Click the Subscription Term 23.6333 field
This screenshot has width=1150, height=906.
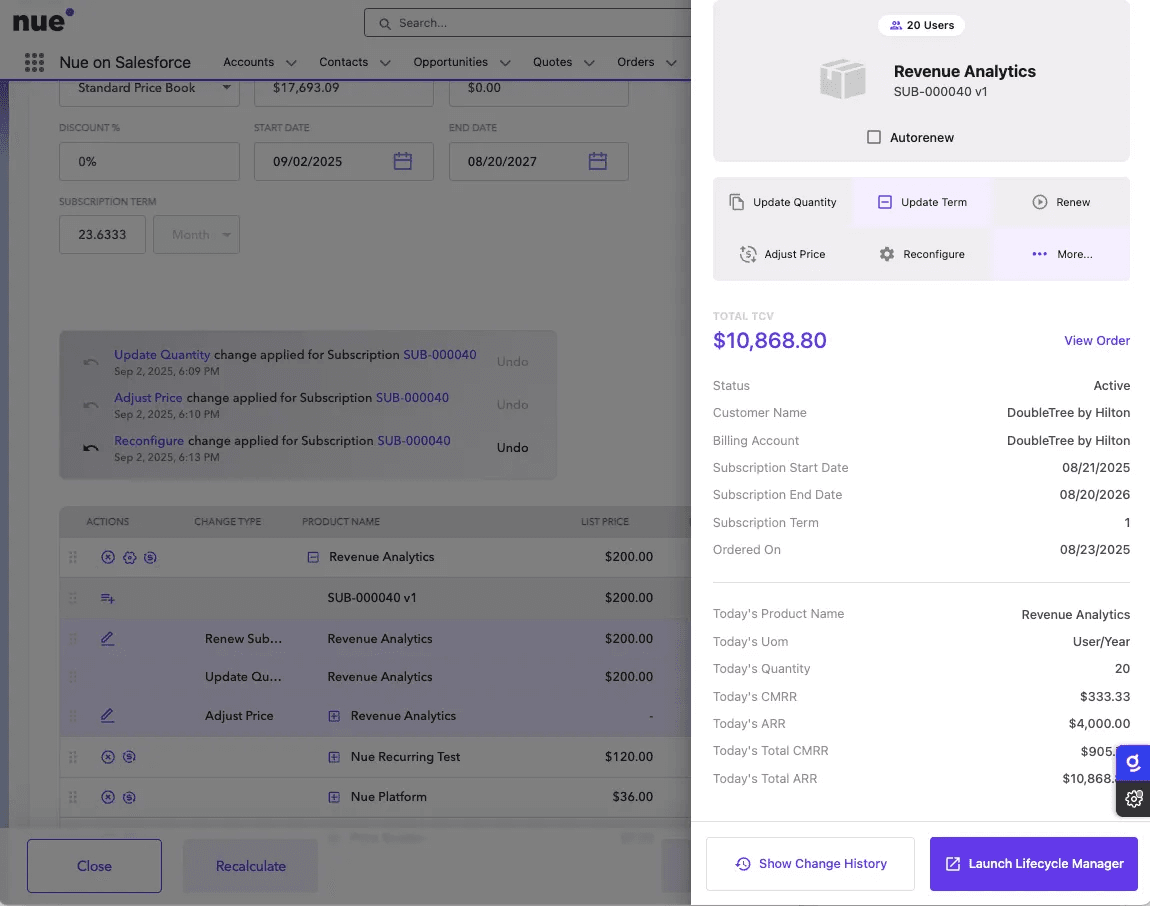point(103,235)
